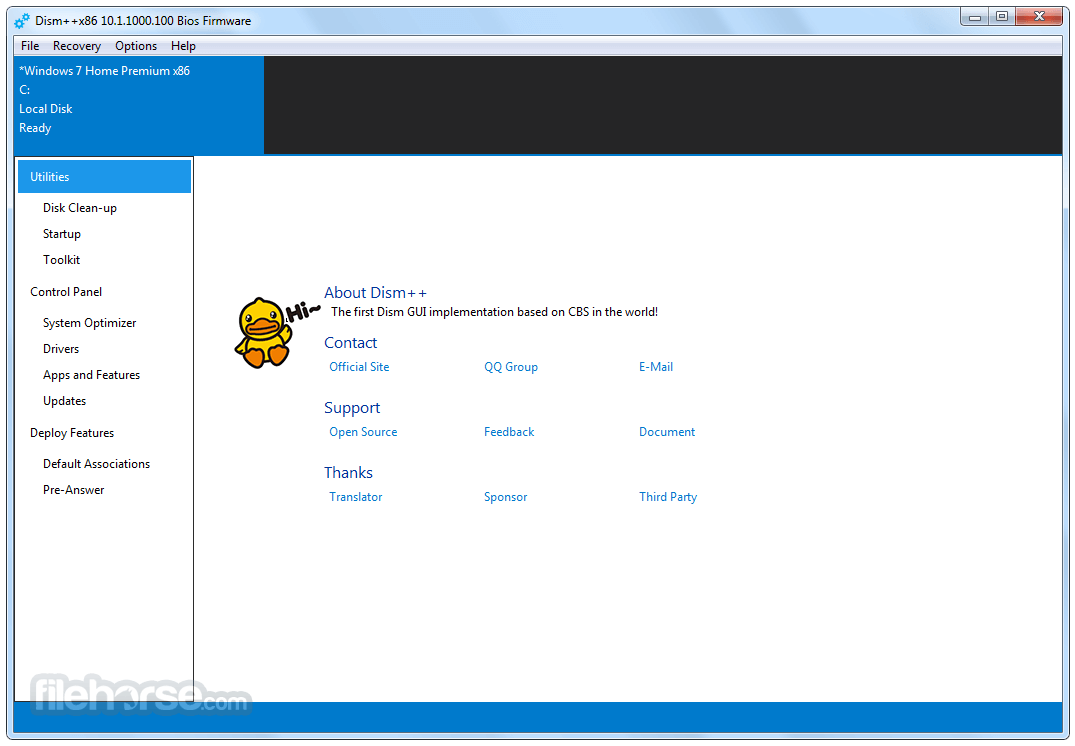Click the Support heading
The image size is (1075, 746).
[352, 408]
